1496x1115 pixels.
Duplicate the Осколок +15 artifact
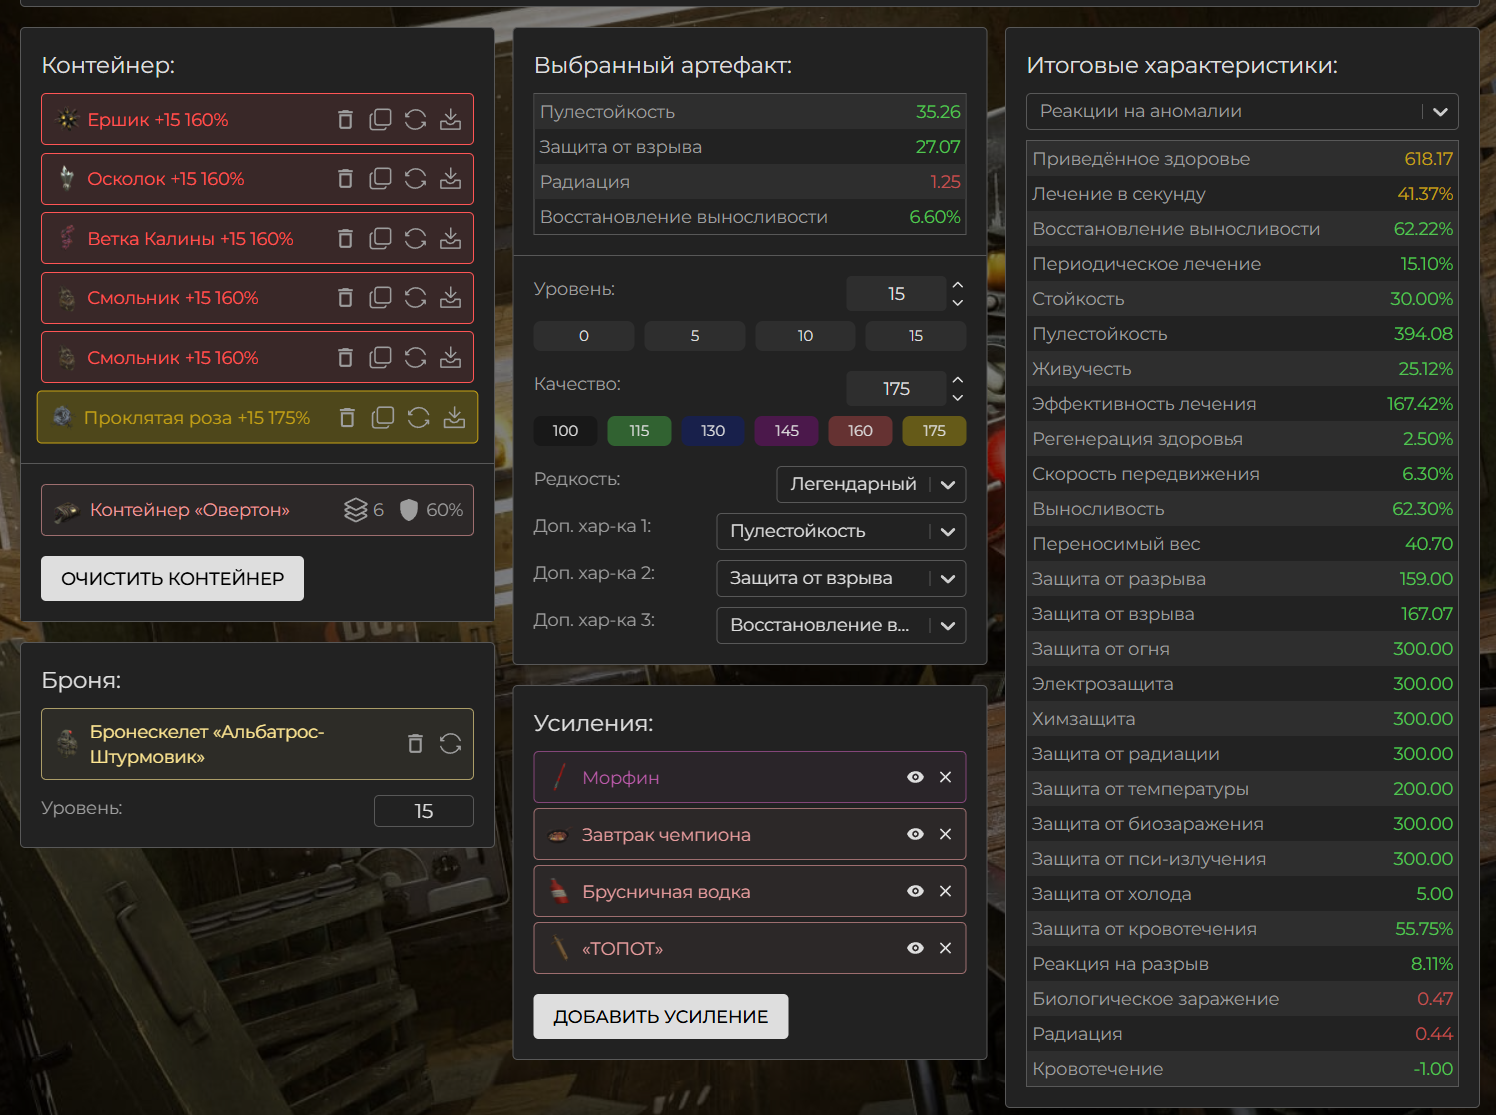[x=380, y=179]
